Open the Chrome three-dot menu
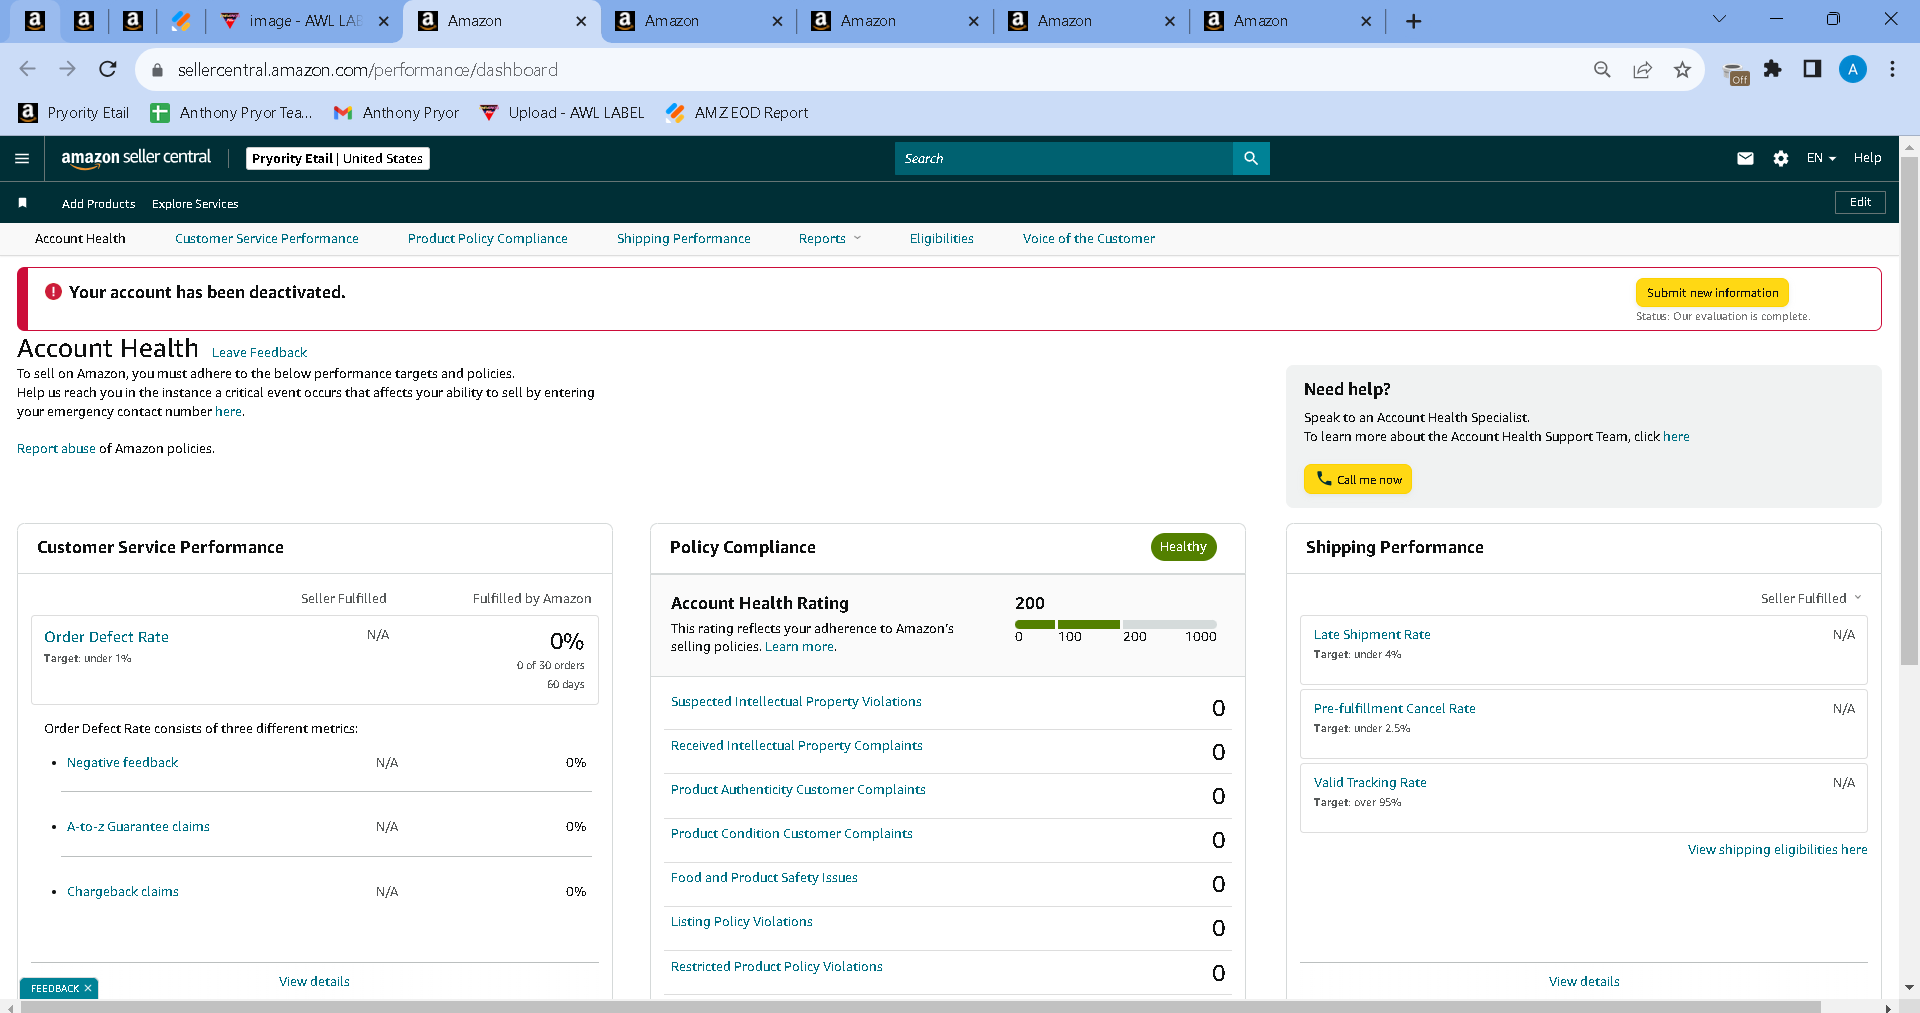The width and height of the screenshot is (1920, 1013). [1892, 69]
